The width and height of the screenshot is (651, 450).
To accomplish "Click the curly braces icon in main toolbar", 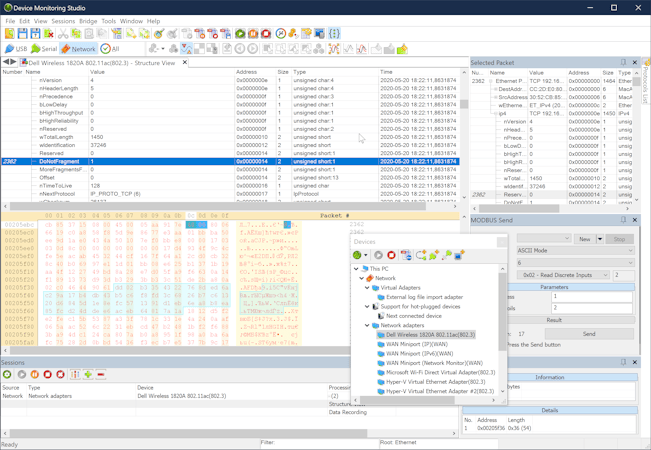I will (x=334, y=34).
